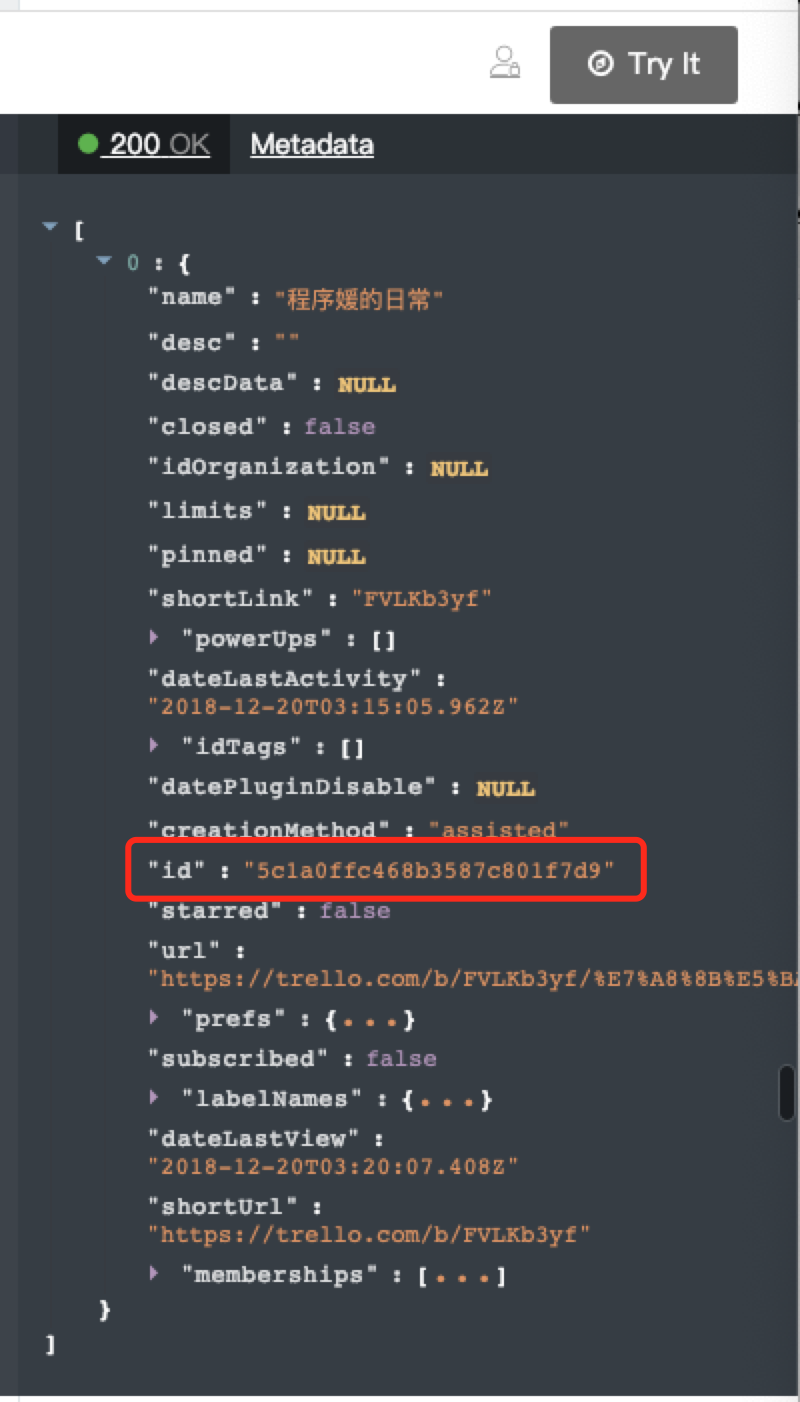Click the green status dot icon

[x=88, y=144]
